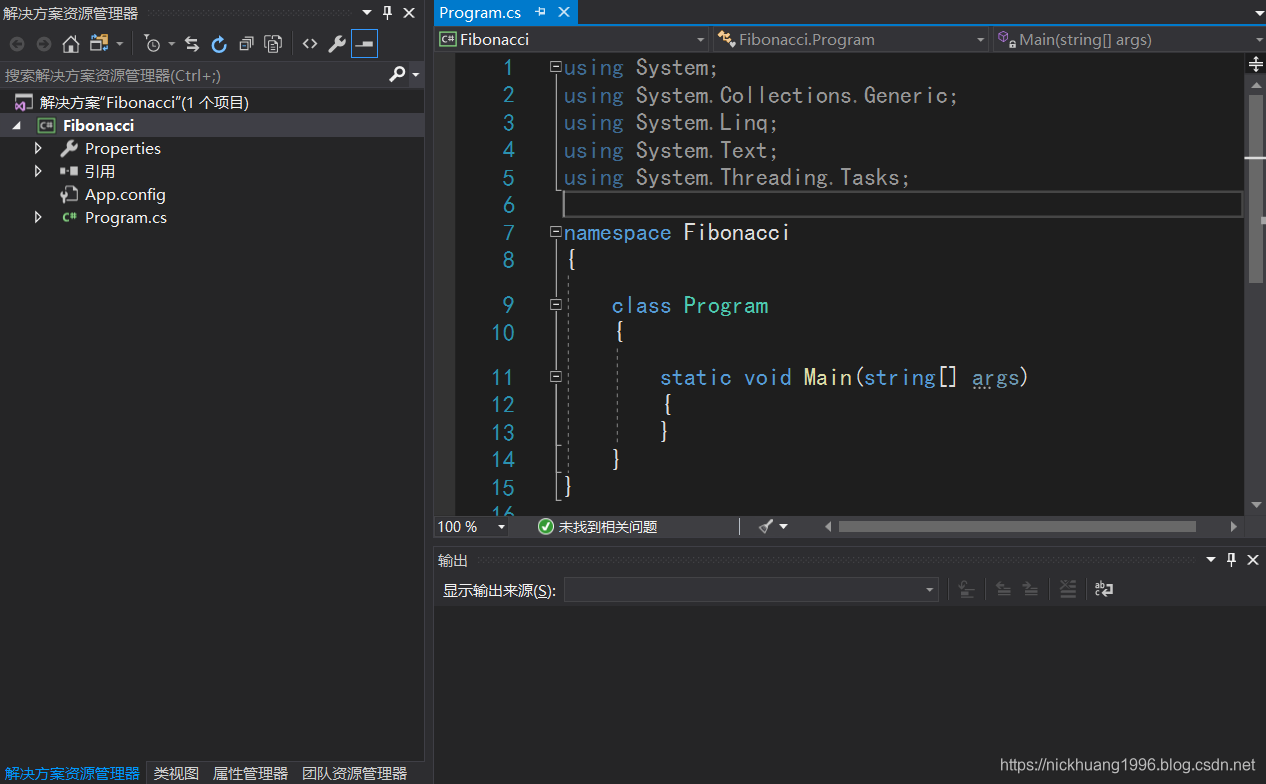Go back in Solution Explorer
Viewport: 1266px width, 784px height.
click(x=17, y=44)
